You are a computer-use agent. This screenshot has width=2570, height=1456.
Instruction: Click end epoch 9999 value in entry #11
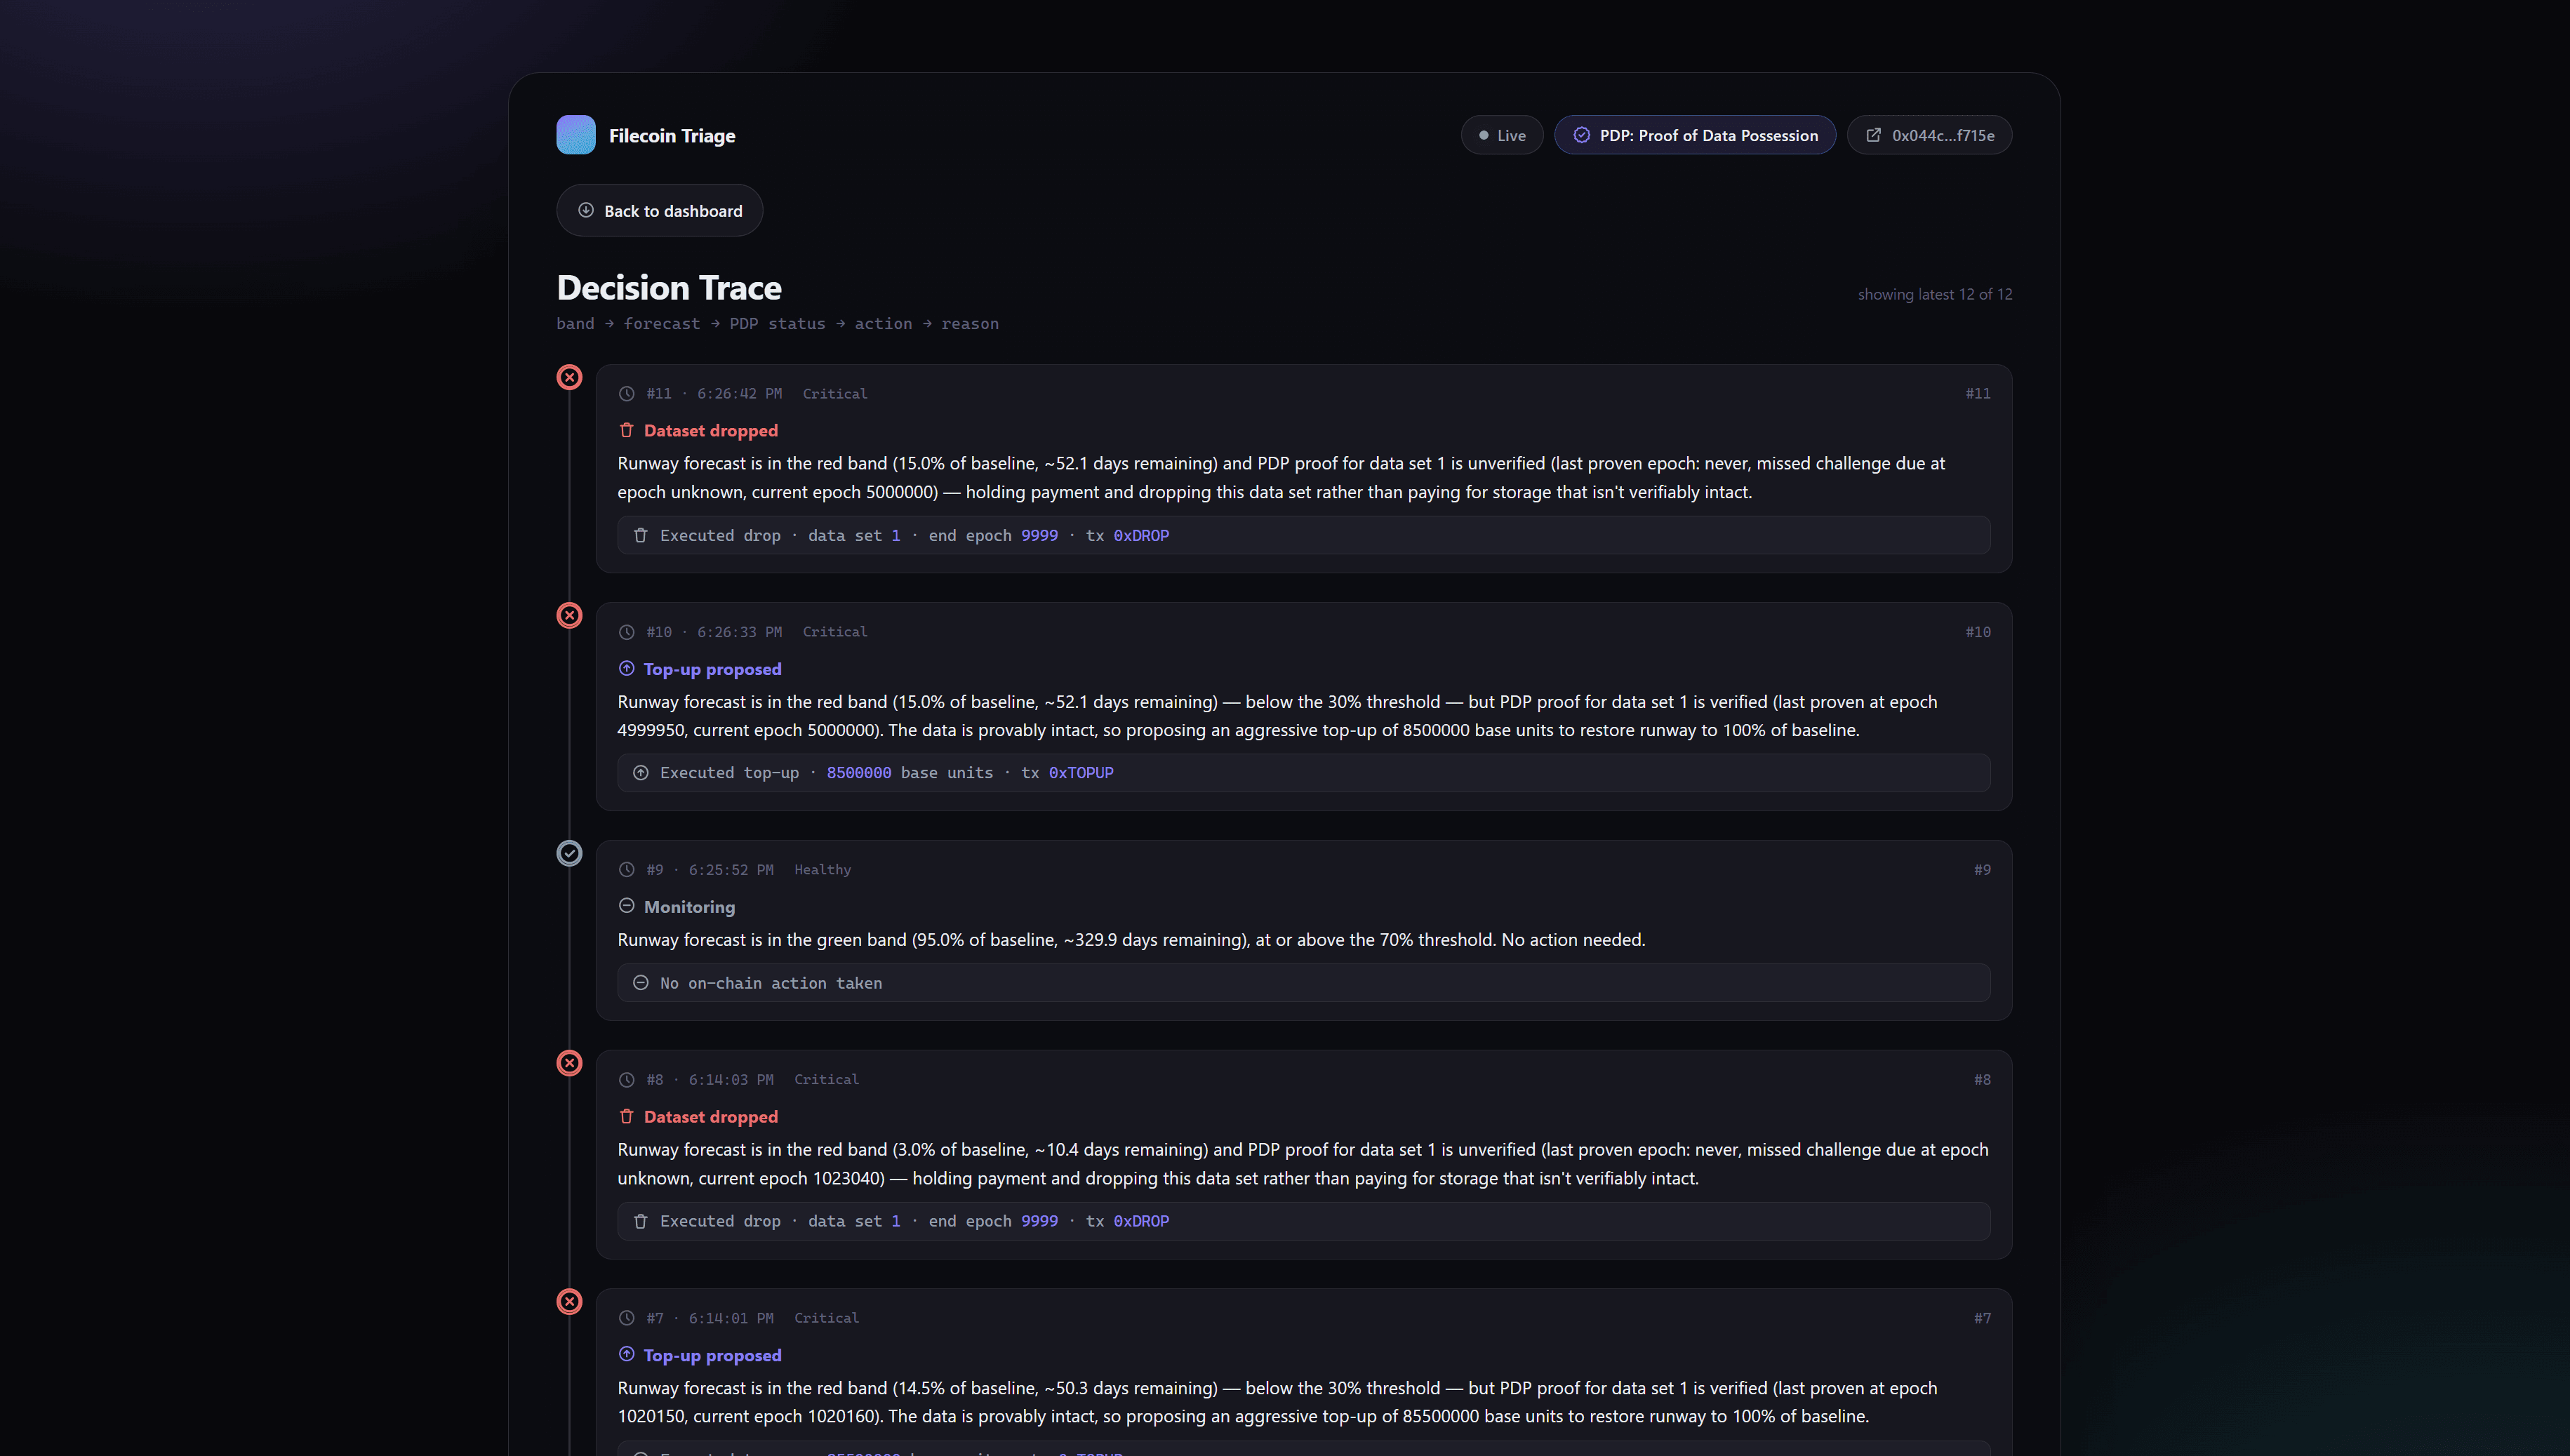tap(1039, 535)
